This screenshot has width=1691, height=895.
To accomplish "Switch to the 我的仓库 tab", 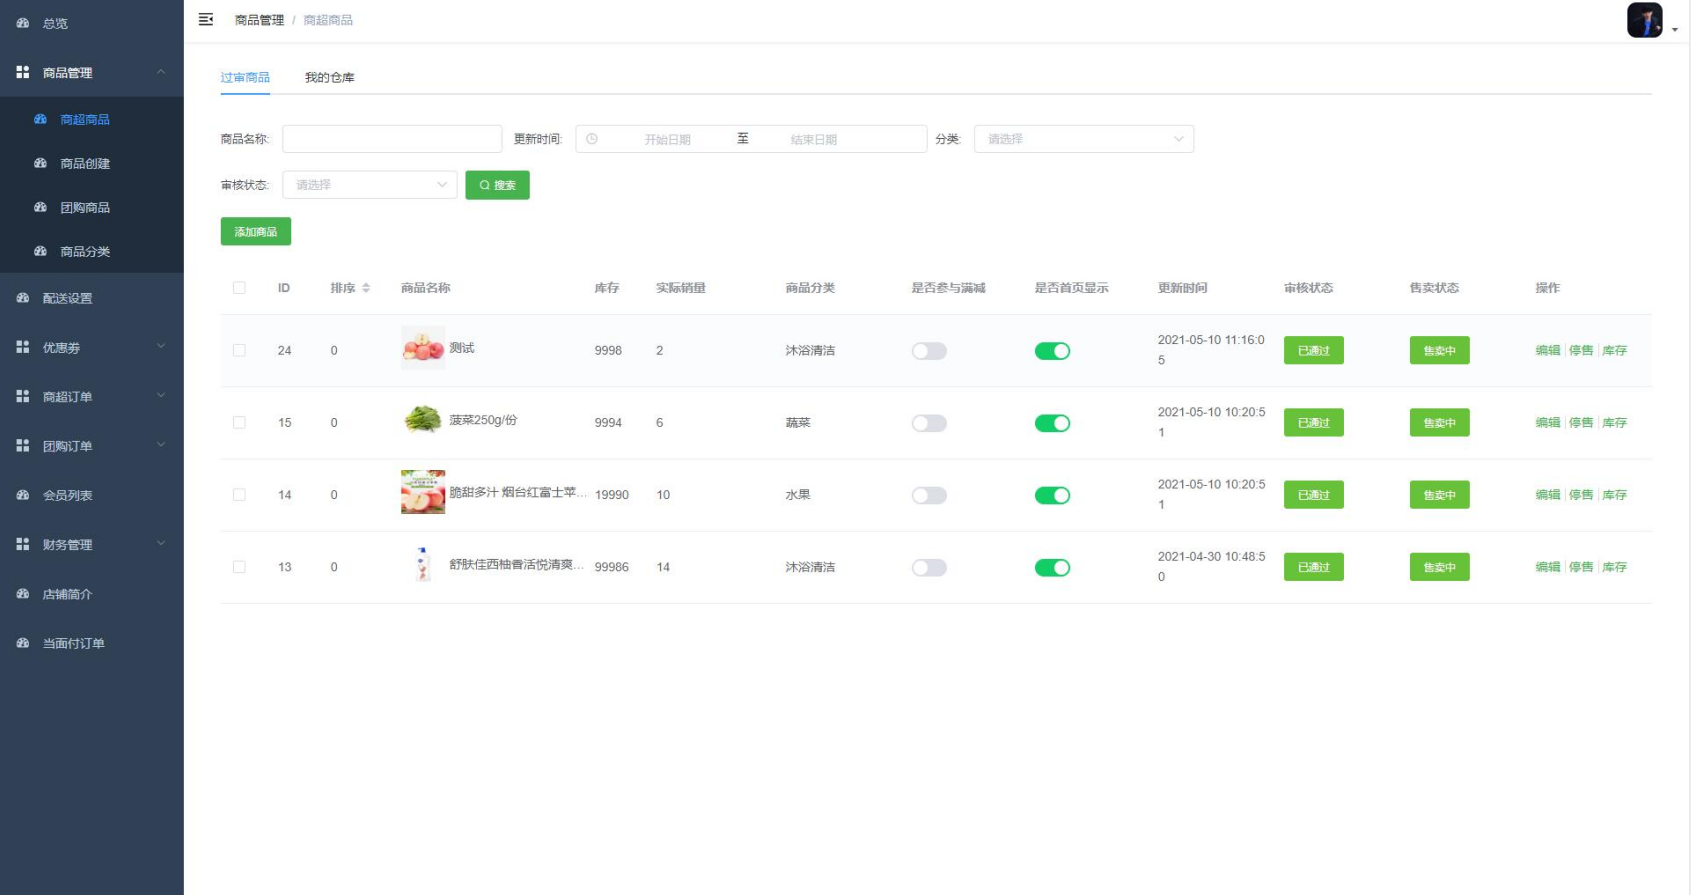I will coord(329,78).
